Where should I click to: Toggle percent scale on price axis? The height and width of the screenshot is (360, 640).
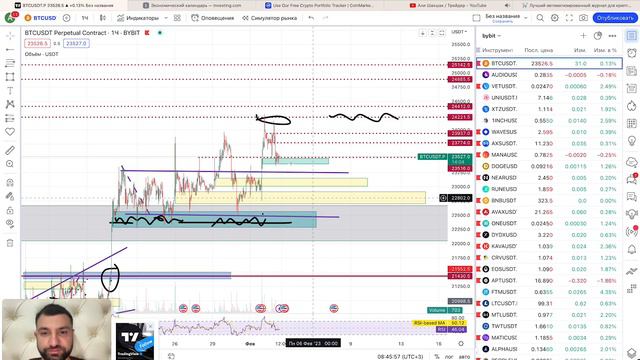(437, 356)
